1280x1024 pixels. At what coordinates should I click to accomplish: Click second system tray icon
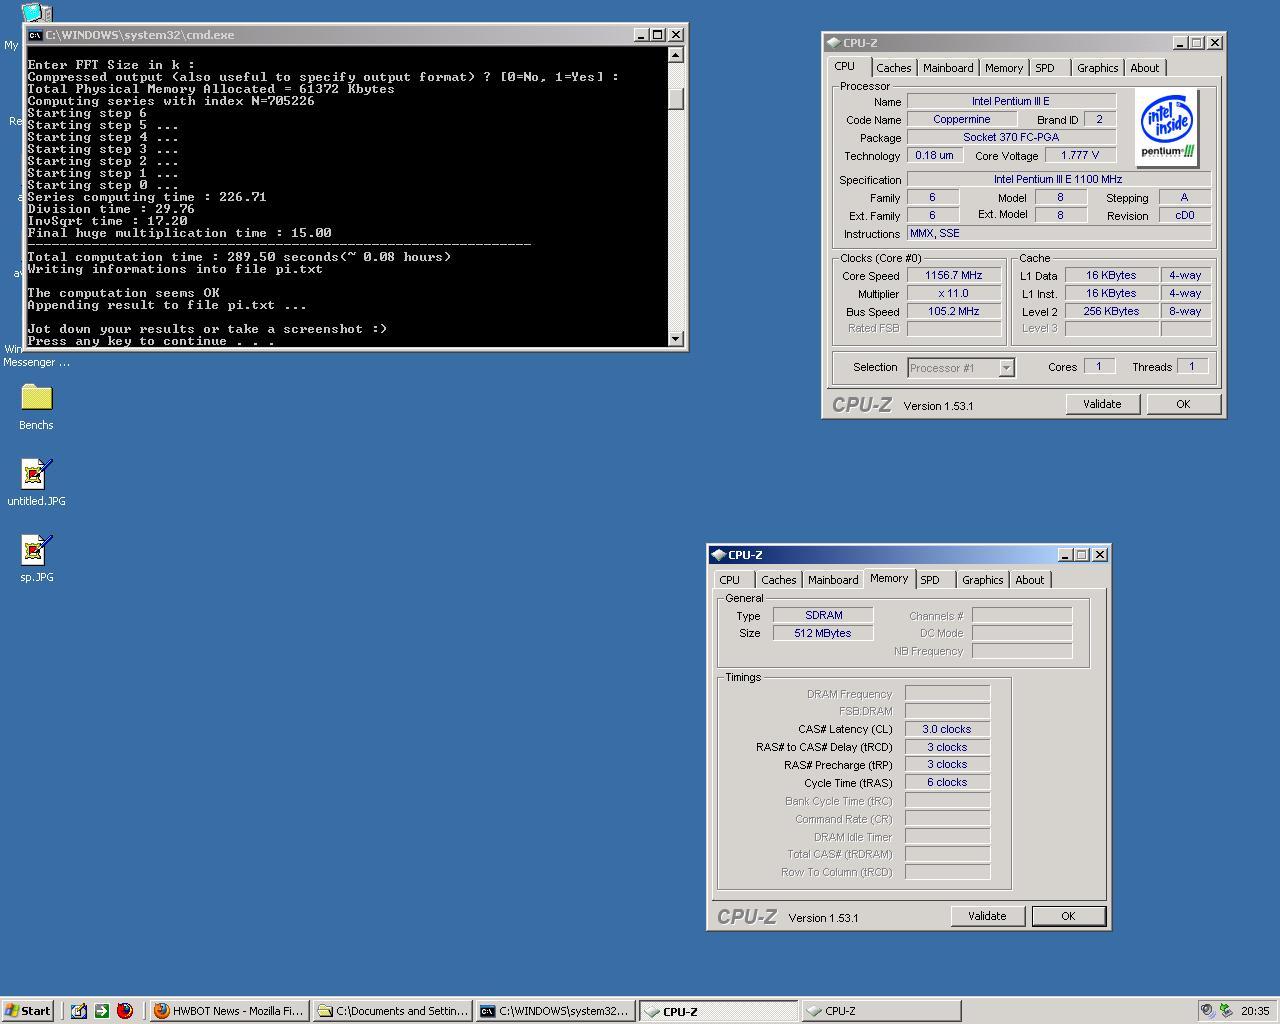point(1225,1011)
